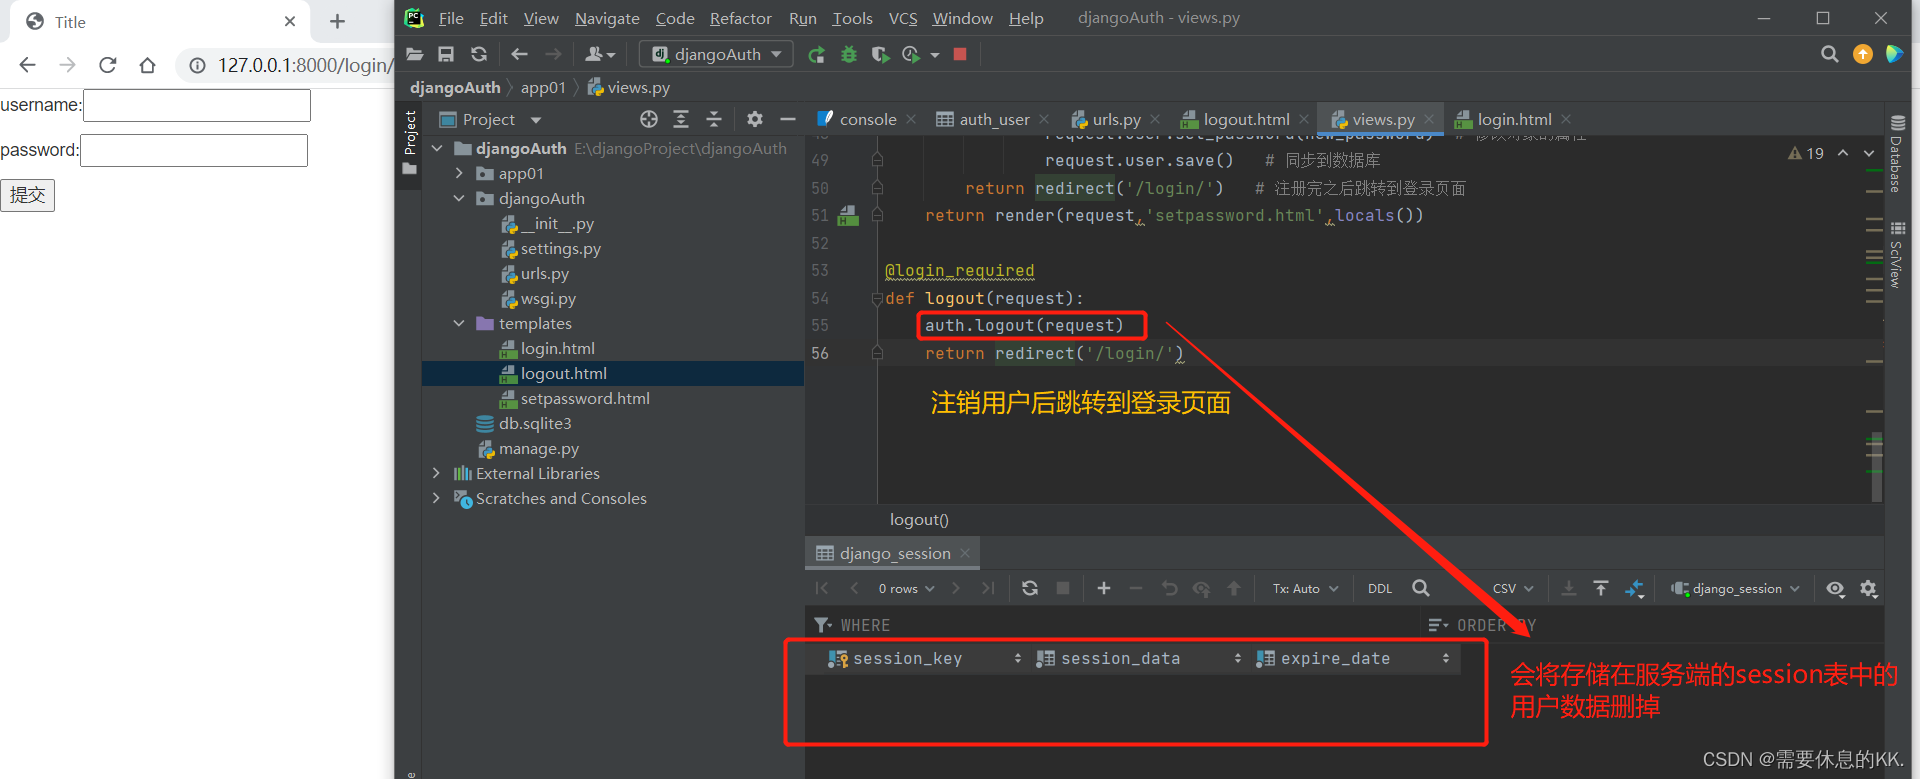Open the Refactor menu
This screenshot has width=1920, height=779.
pyautogui.click(x=741, y=18)
